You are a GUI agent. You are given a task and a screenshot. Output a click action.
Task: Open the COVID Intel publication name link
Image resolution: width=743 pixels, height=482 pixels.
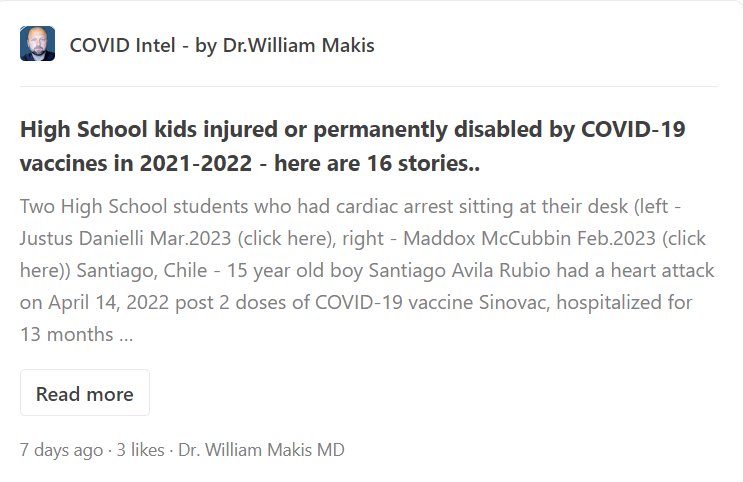221,45
